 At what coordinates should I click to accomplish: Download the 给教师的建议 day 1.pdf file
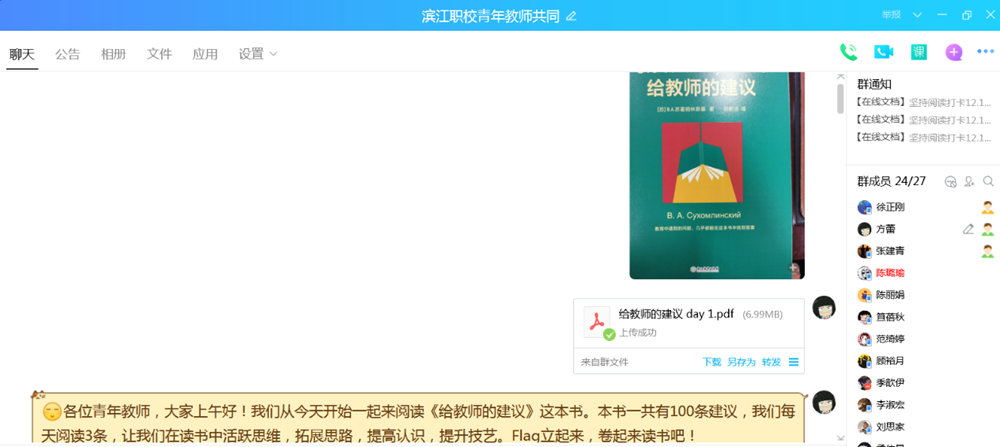click(x=712, y=362)
